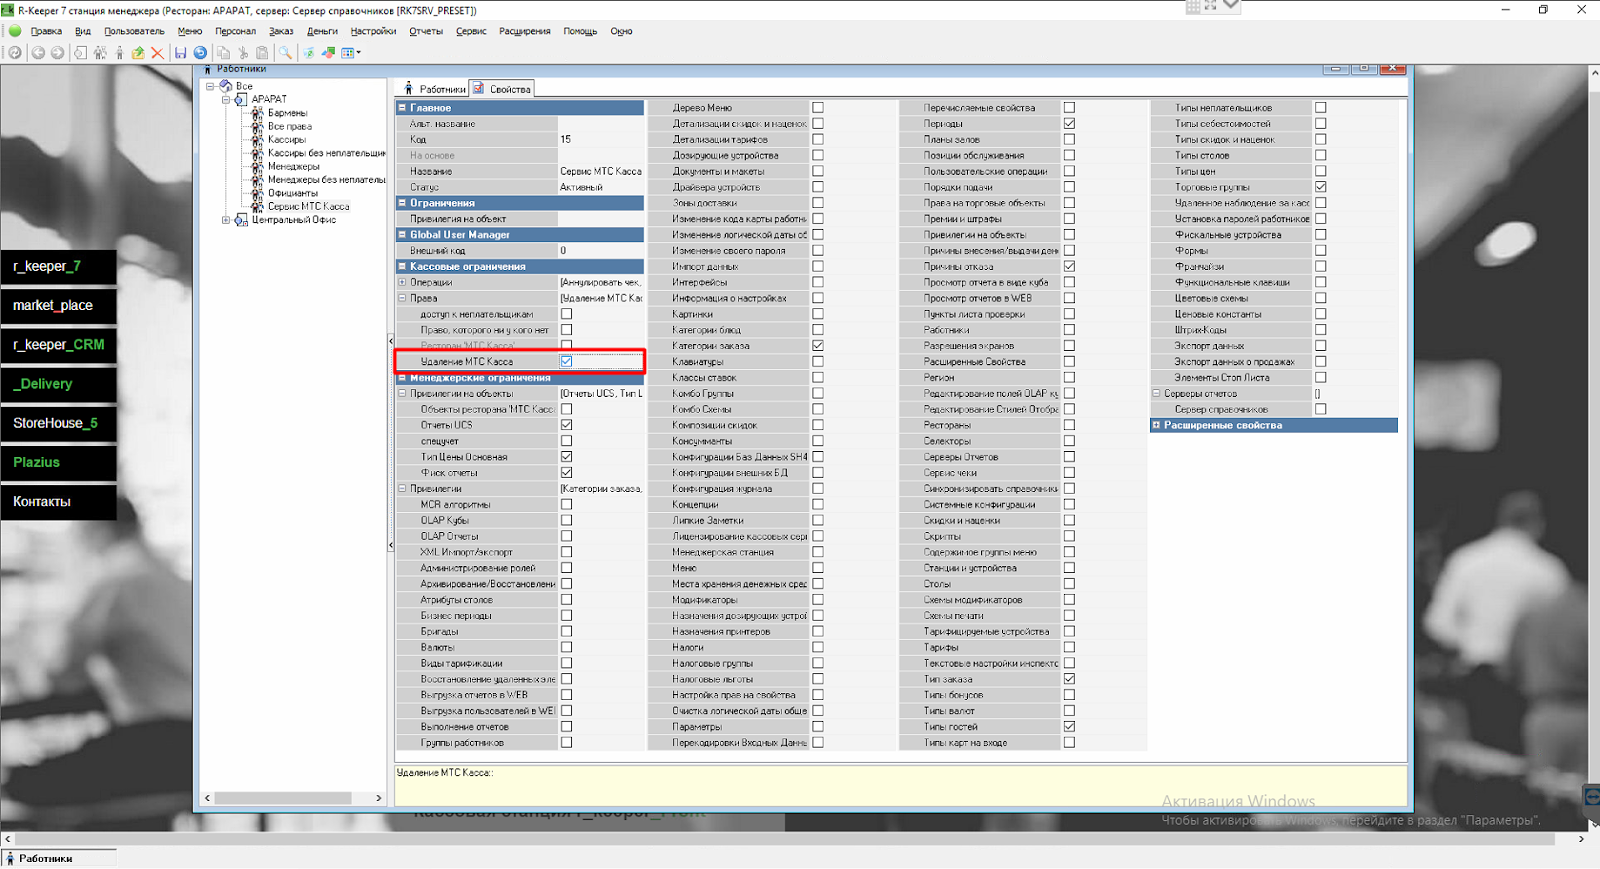Open the Настройки menu
1600x869 pixels.
373,31
